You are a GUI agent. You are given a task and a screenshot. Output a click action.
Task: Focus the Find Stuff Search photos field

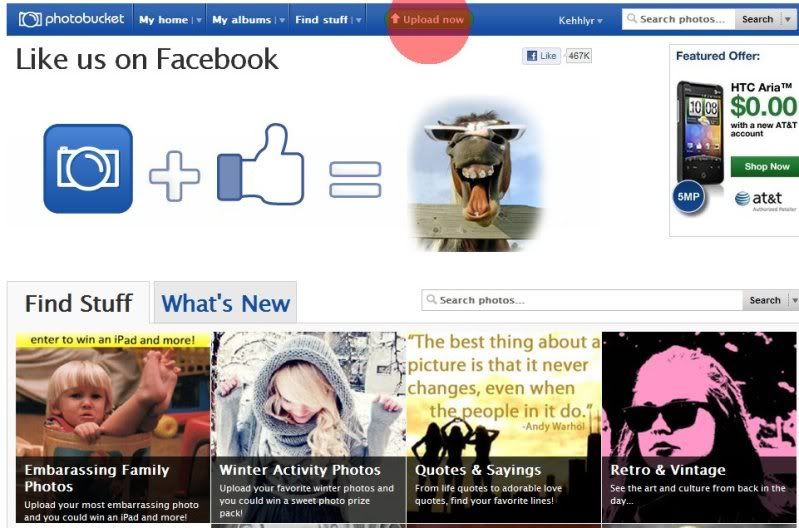click(582, 300)
